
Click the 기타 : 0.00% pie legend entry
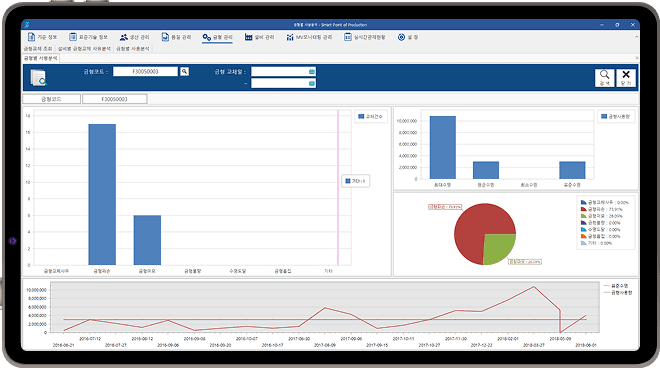tap(596, 243)
